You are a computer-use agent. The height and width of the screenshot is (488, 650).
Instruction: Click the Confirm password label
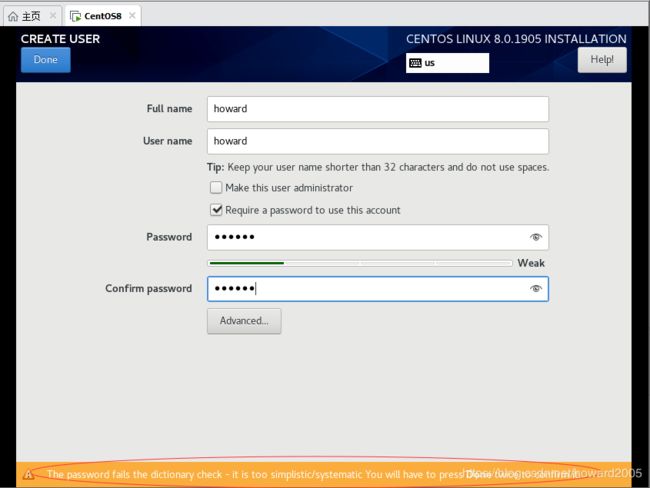click(148, 289)
